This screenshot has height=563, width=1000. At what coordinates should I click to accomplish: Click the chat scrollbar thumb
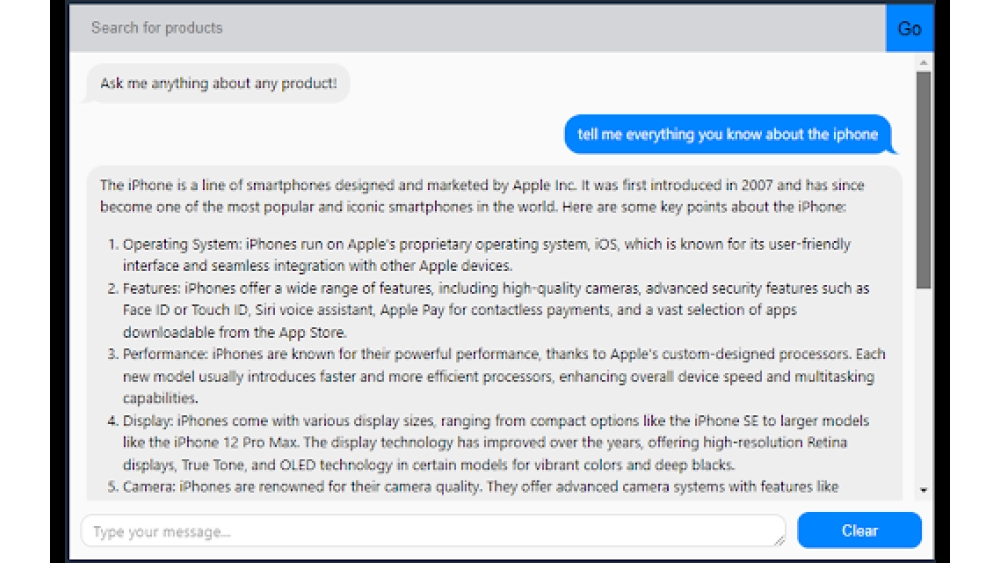(924, 180)
